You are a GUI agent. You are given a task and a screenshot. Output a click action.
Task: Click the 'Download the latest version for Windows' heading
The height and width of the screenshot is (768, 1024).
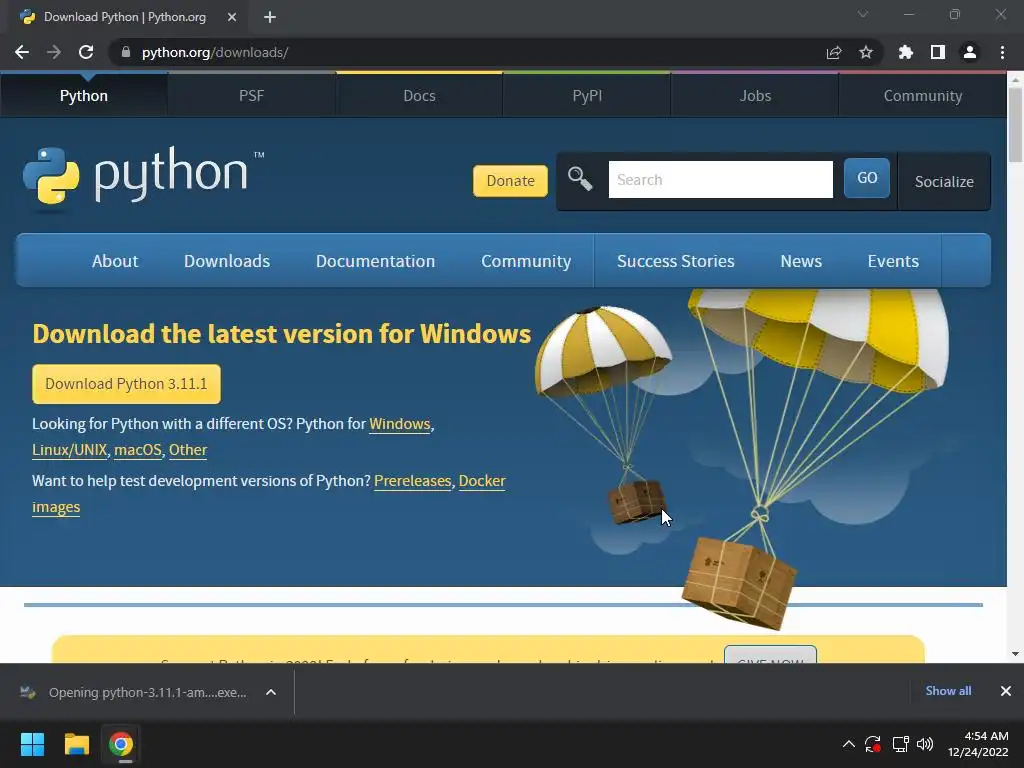point(281,334)
